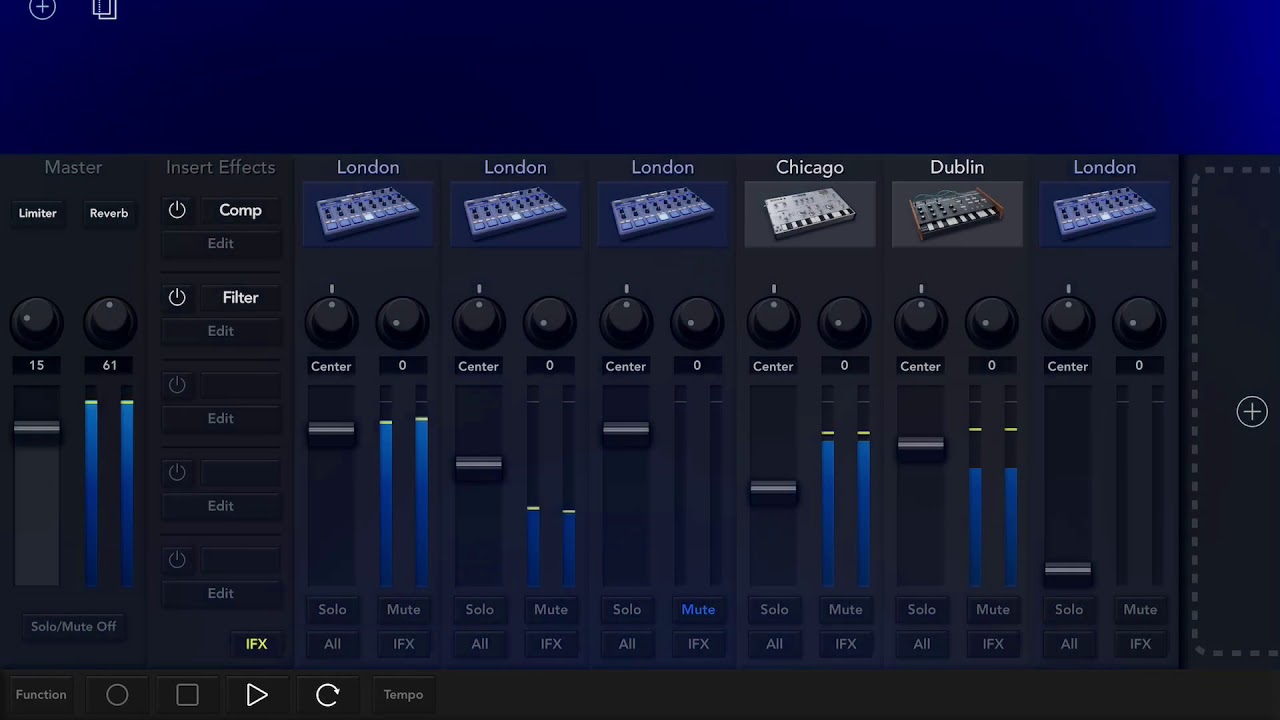Choose an effect for empty fifth insert slot
This screenshot has width=1280, height=720.
(x=240, y=560)
